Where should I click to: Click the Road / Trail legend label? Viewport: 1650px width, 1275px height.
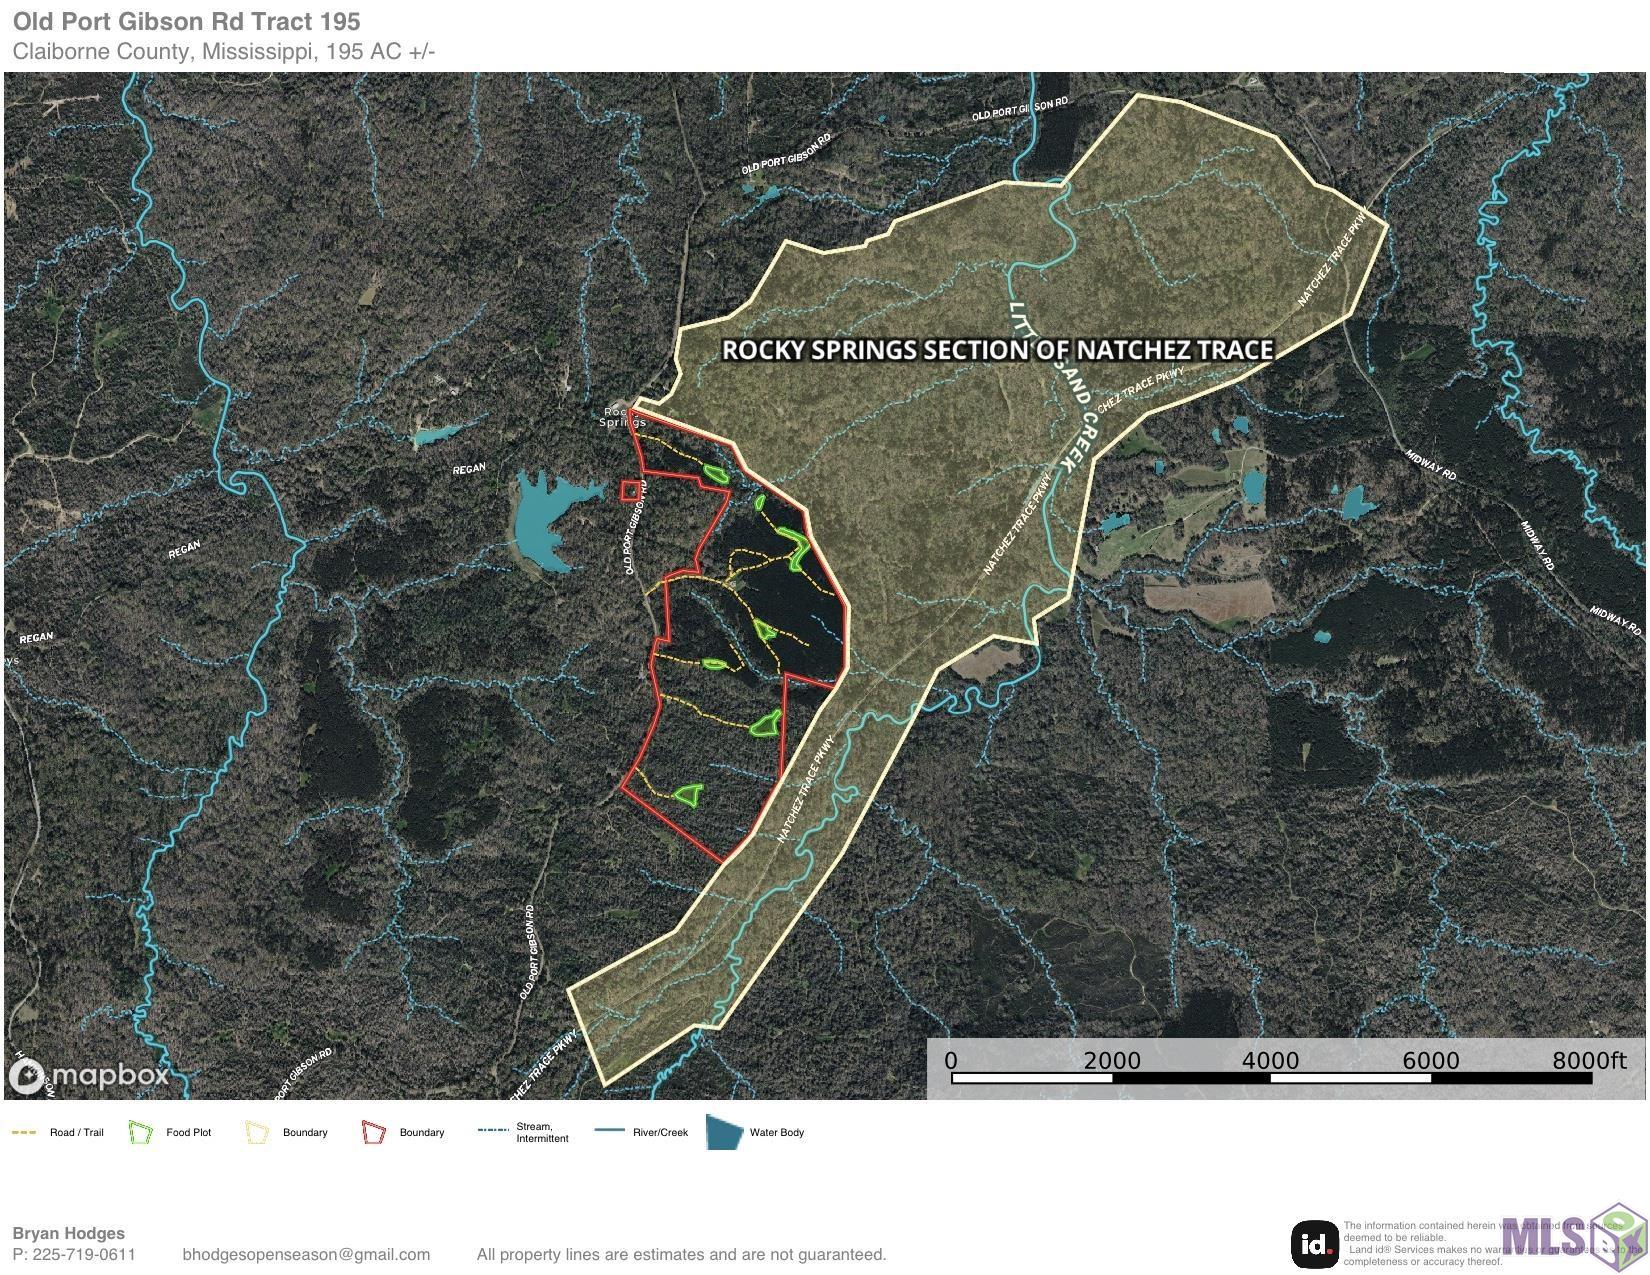pyautogui.click(x=77, y=1132)
